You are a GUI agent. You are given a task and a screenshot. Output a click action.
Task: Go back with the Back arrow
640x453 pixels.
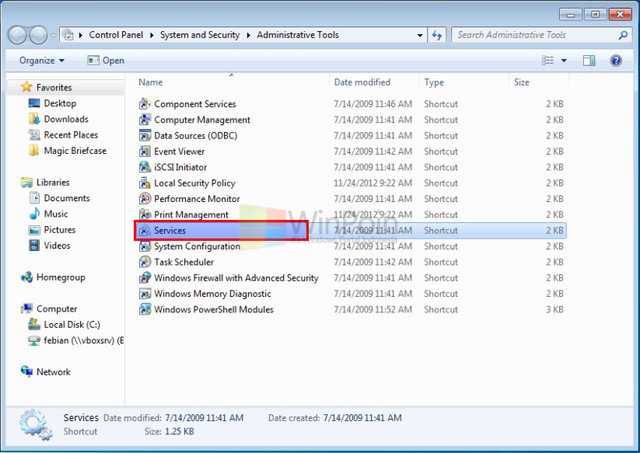point(18,36)
